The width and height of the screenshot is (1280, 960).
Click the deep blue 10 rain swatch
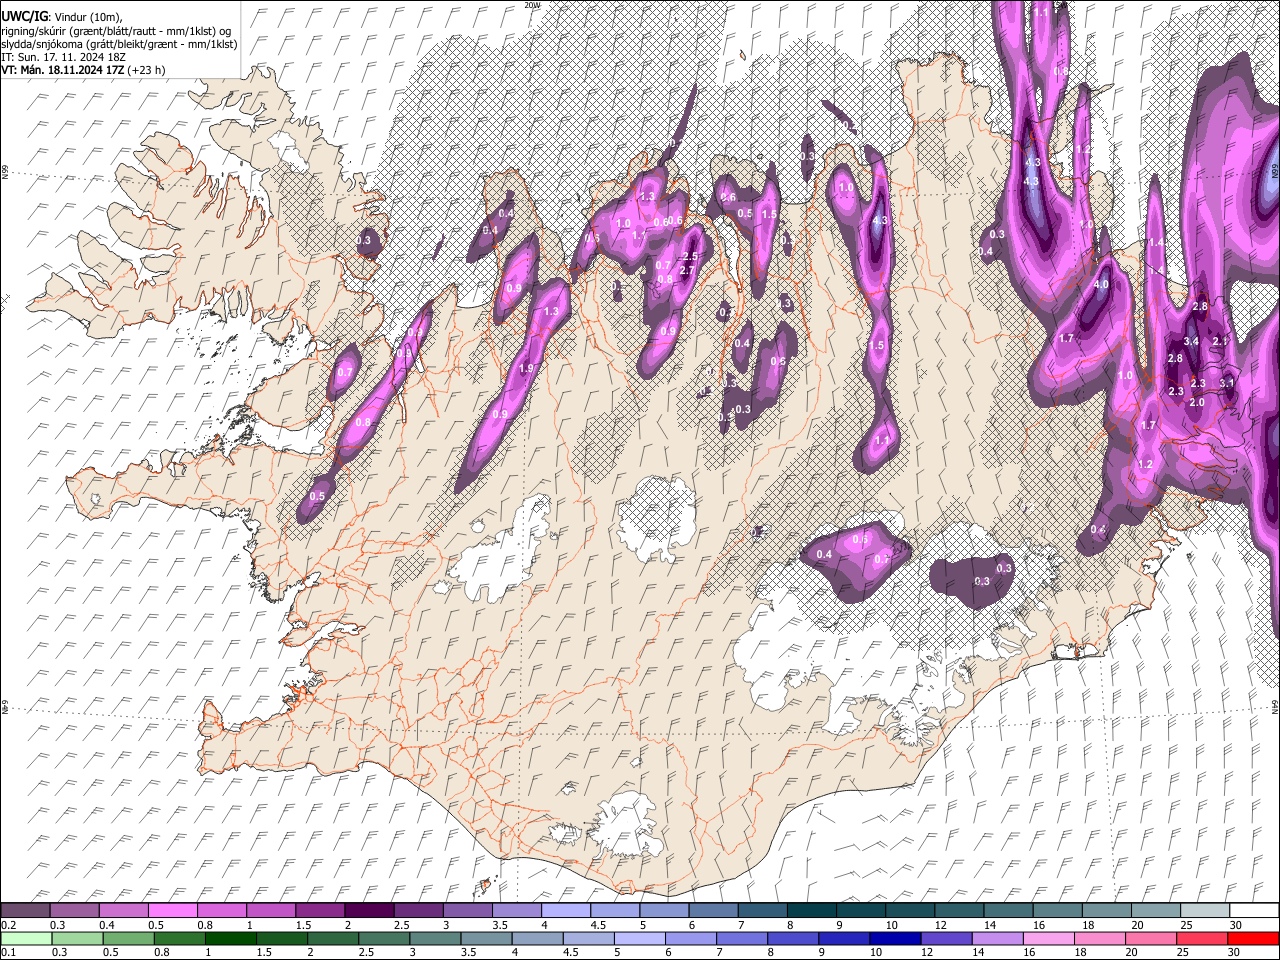[x=893, y=938]
